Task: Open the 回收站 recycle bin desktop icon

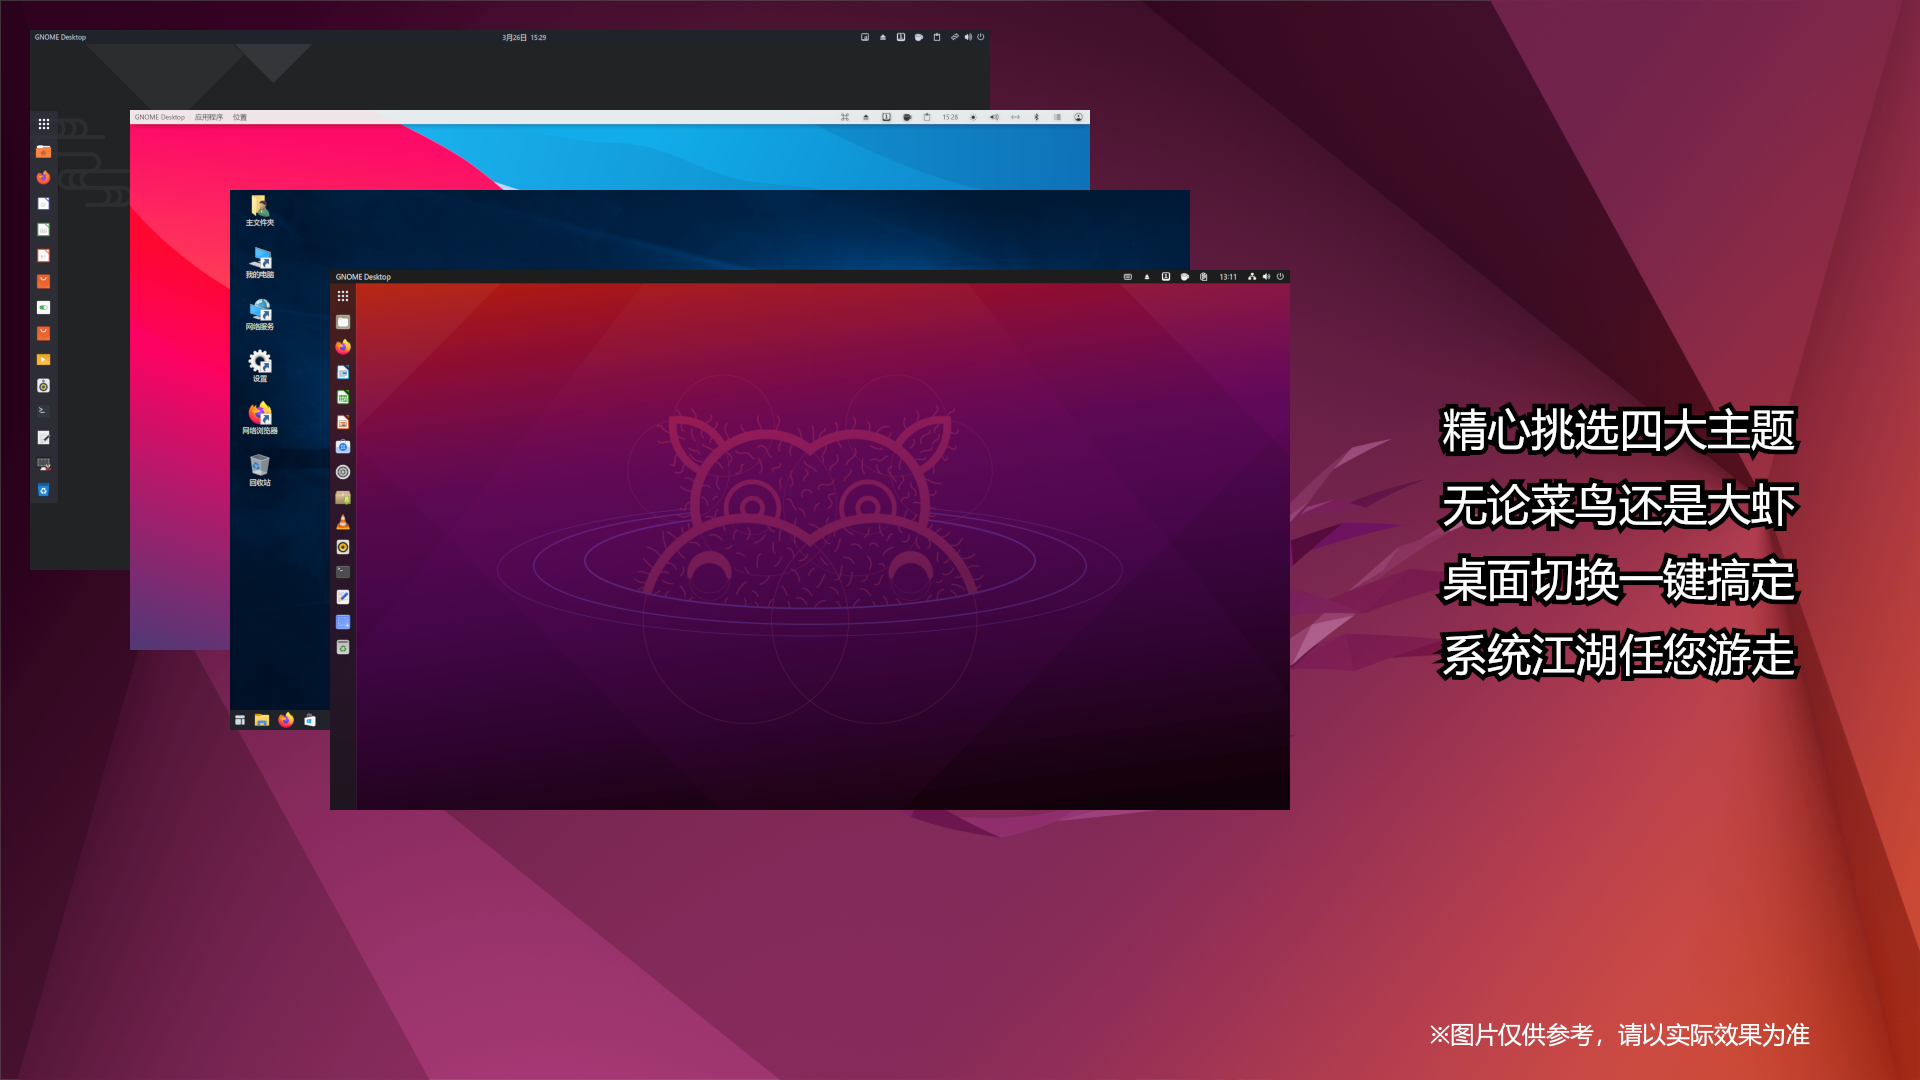Action: (x=260, y=470)
